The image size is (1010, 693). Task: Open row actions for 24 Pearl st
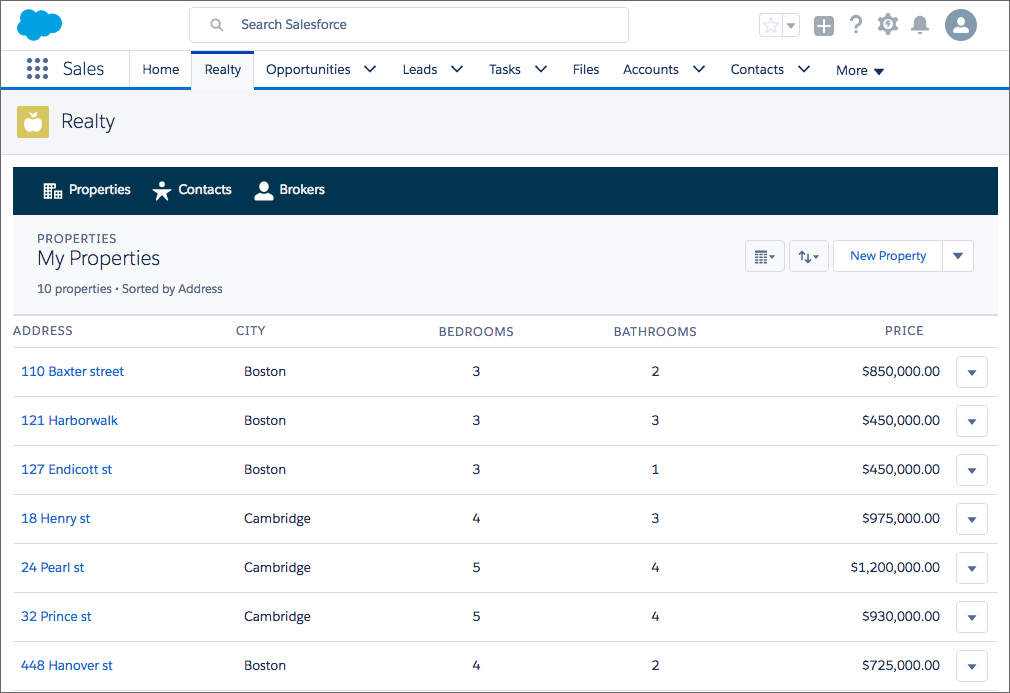(972, 568)
